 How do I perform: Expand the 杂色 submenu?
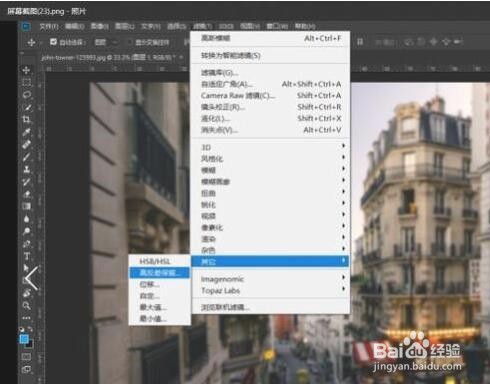click(270, 250)
